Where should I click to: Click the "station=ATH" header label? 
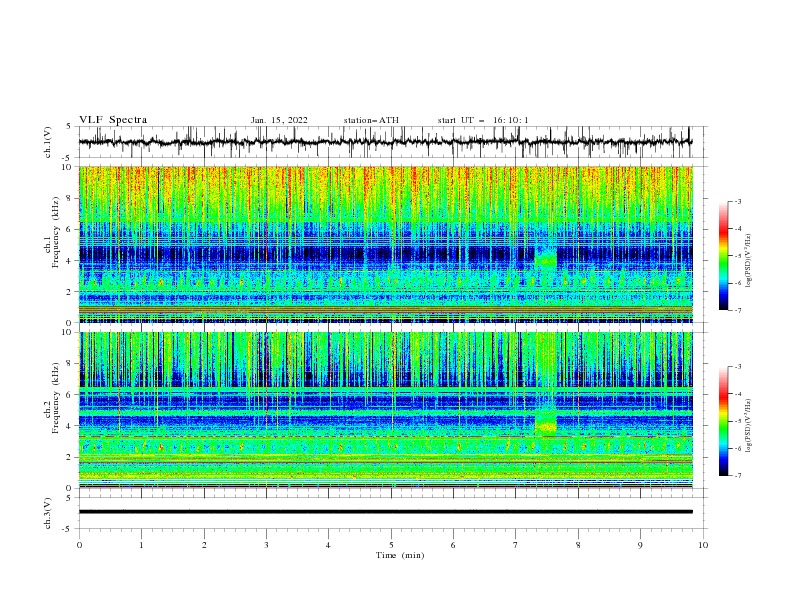coord(371,120)
